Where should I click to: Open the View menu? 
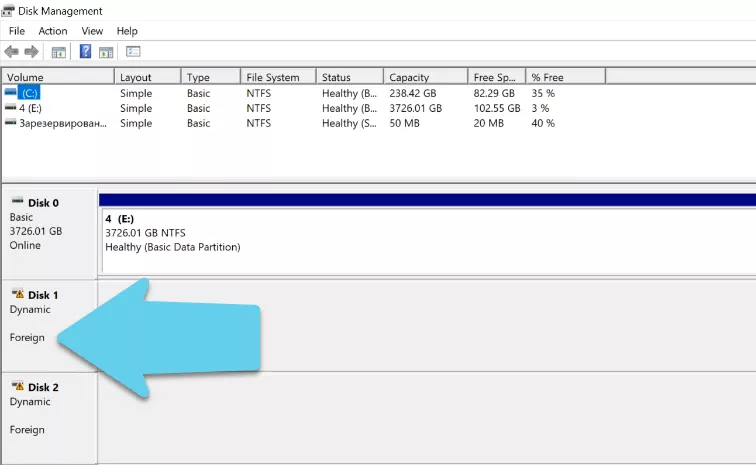pos(92,31)
